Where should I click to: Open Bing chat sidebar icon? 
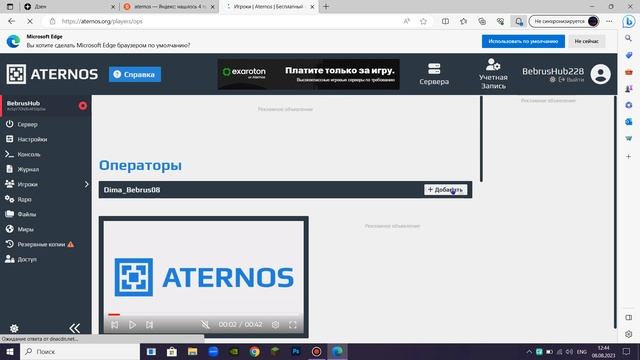629,21
